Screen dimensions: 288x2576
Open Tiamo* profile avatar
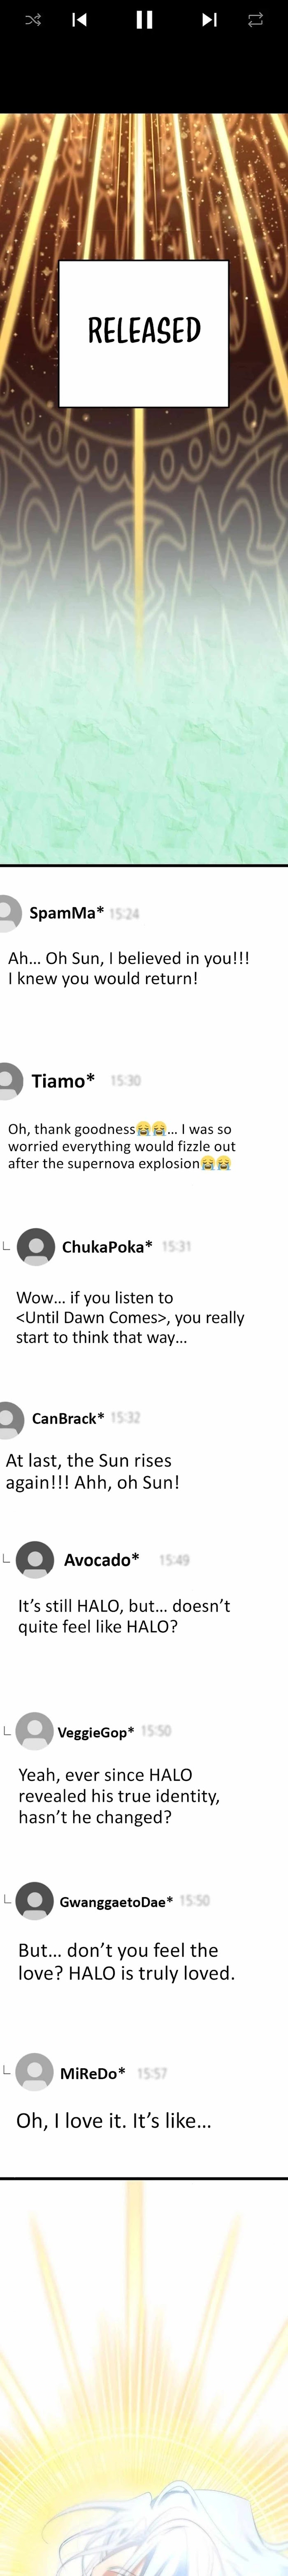pyautogui.click(x=7, y=1081)
